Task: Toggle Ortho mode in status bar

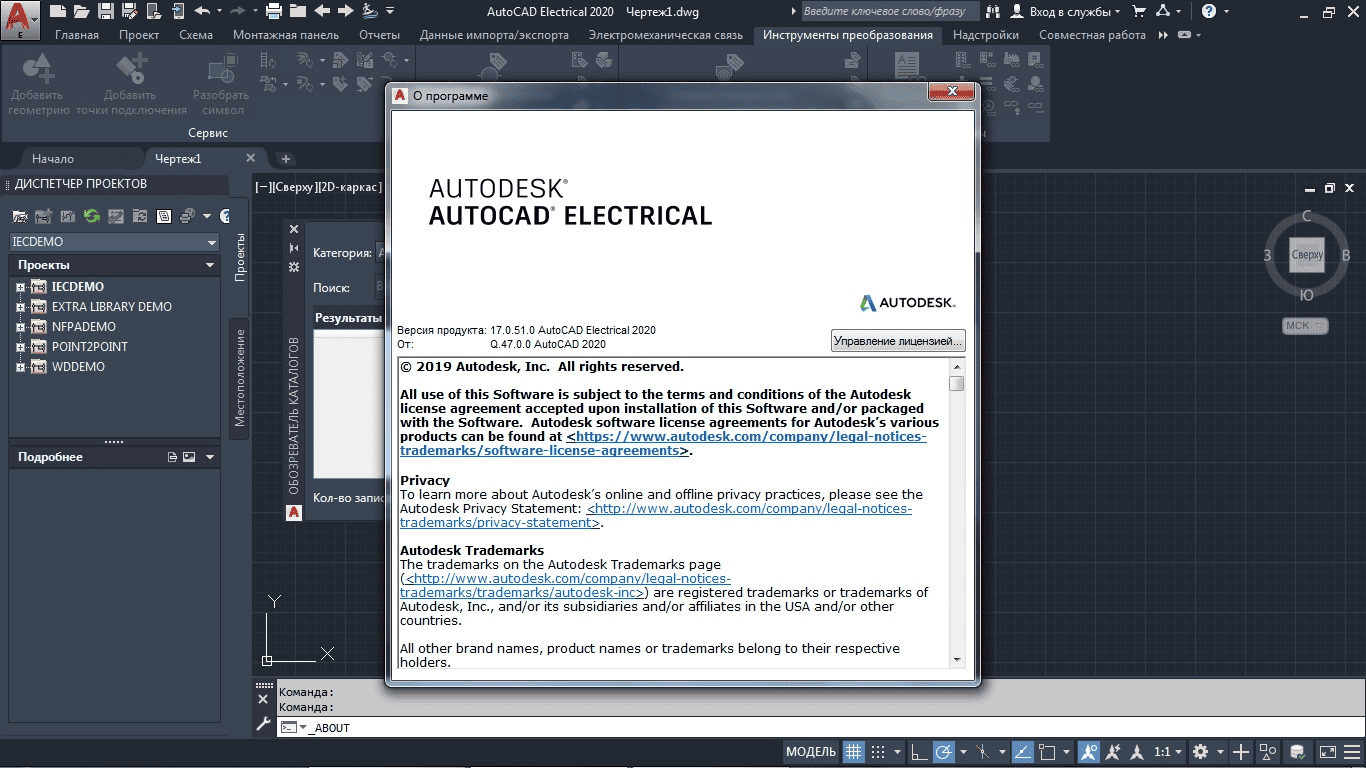Action: pos(919,752)
